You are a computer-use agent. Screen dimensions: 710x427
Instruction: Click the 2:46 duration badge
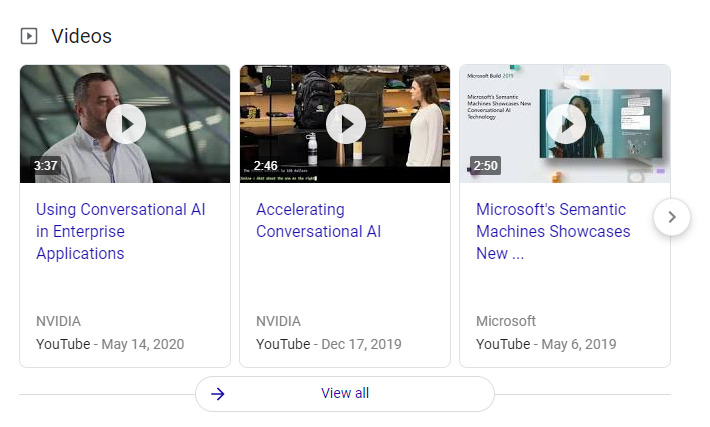point(265,165)
